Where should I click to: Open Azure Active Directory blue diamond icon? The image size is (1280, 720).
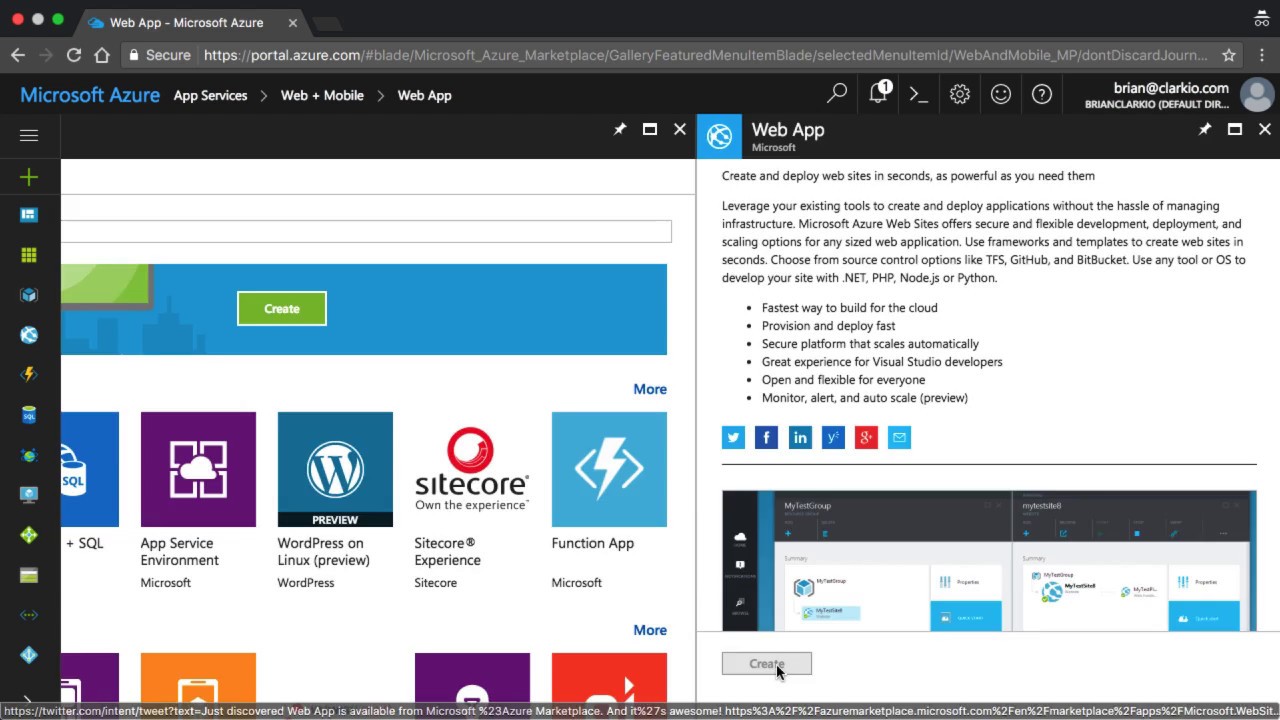pos(29,655)
